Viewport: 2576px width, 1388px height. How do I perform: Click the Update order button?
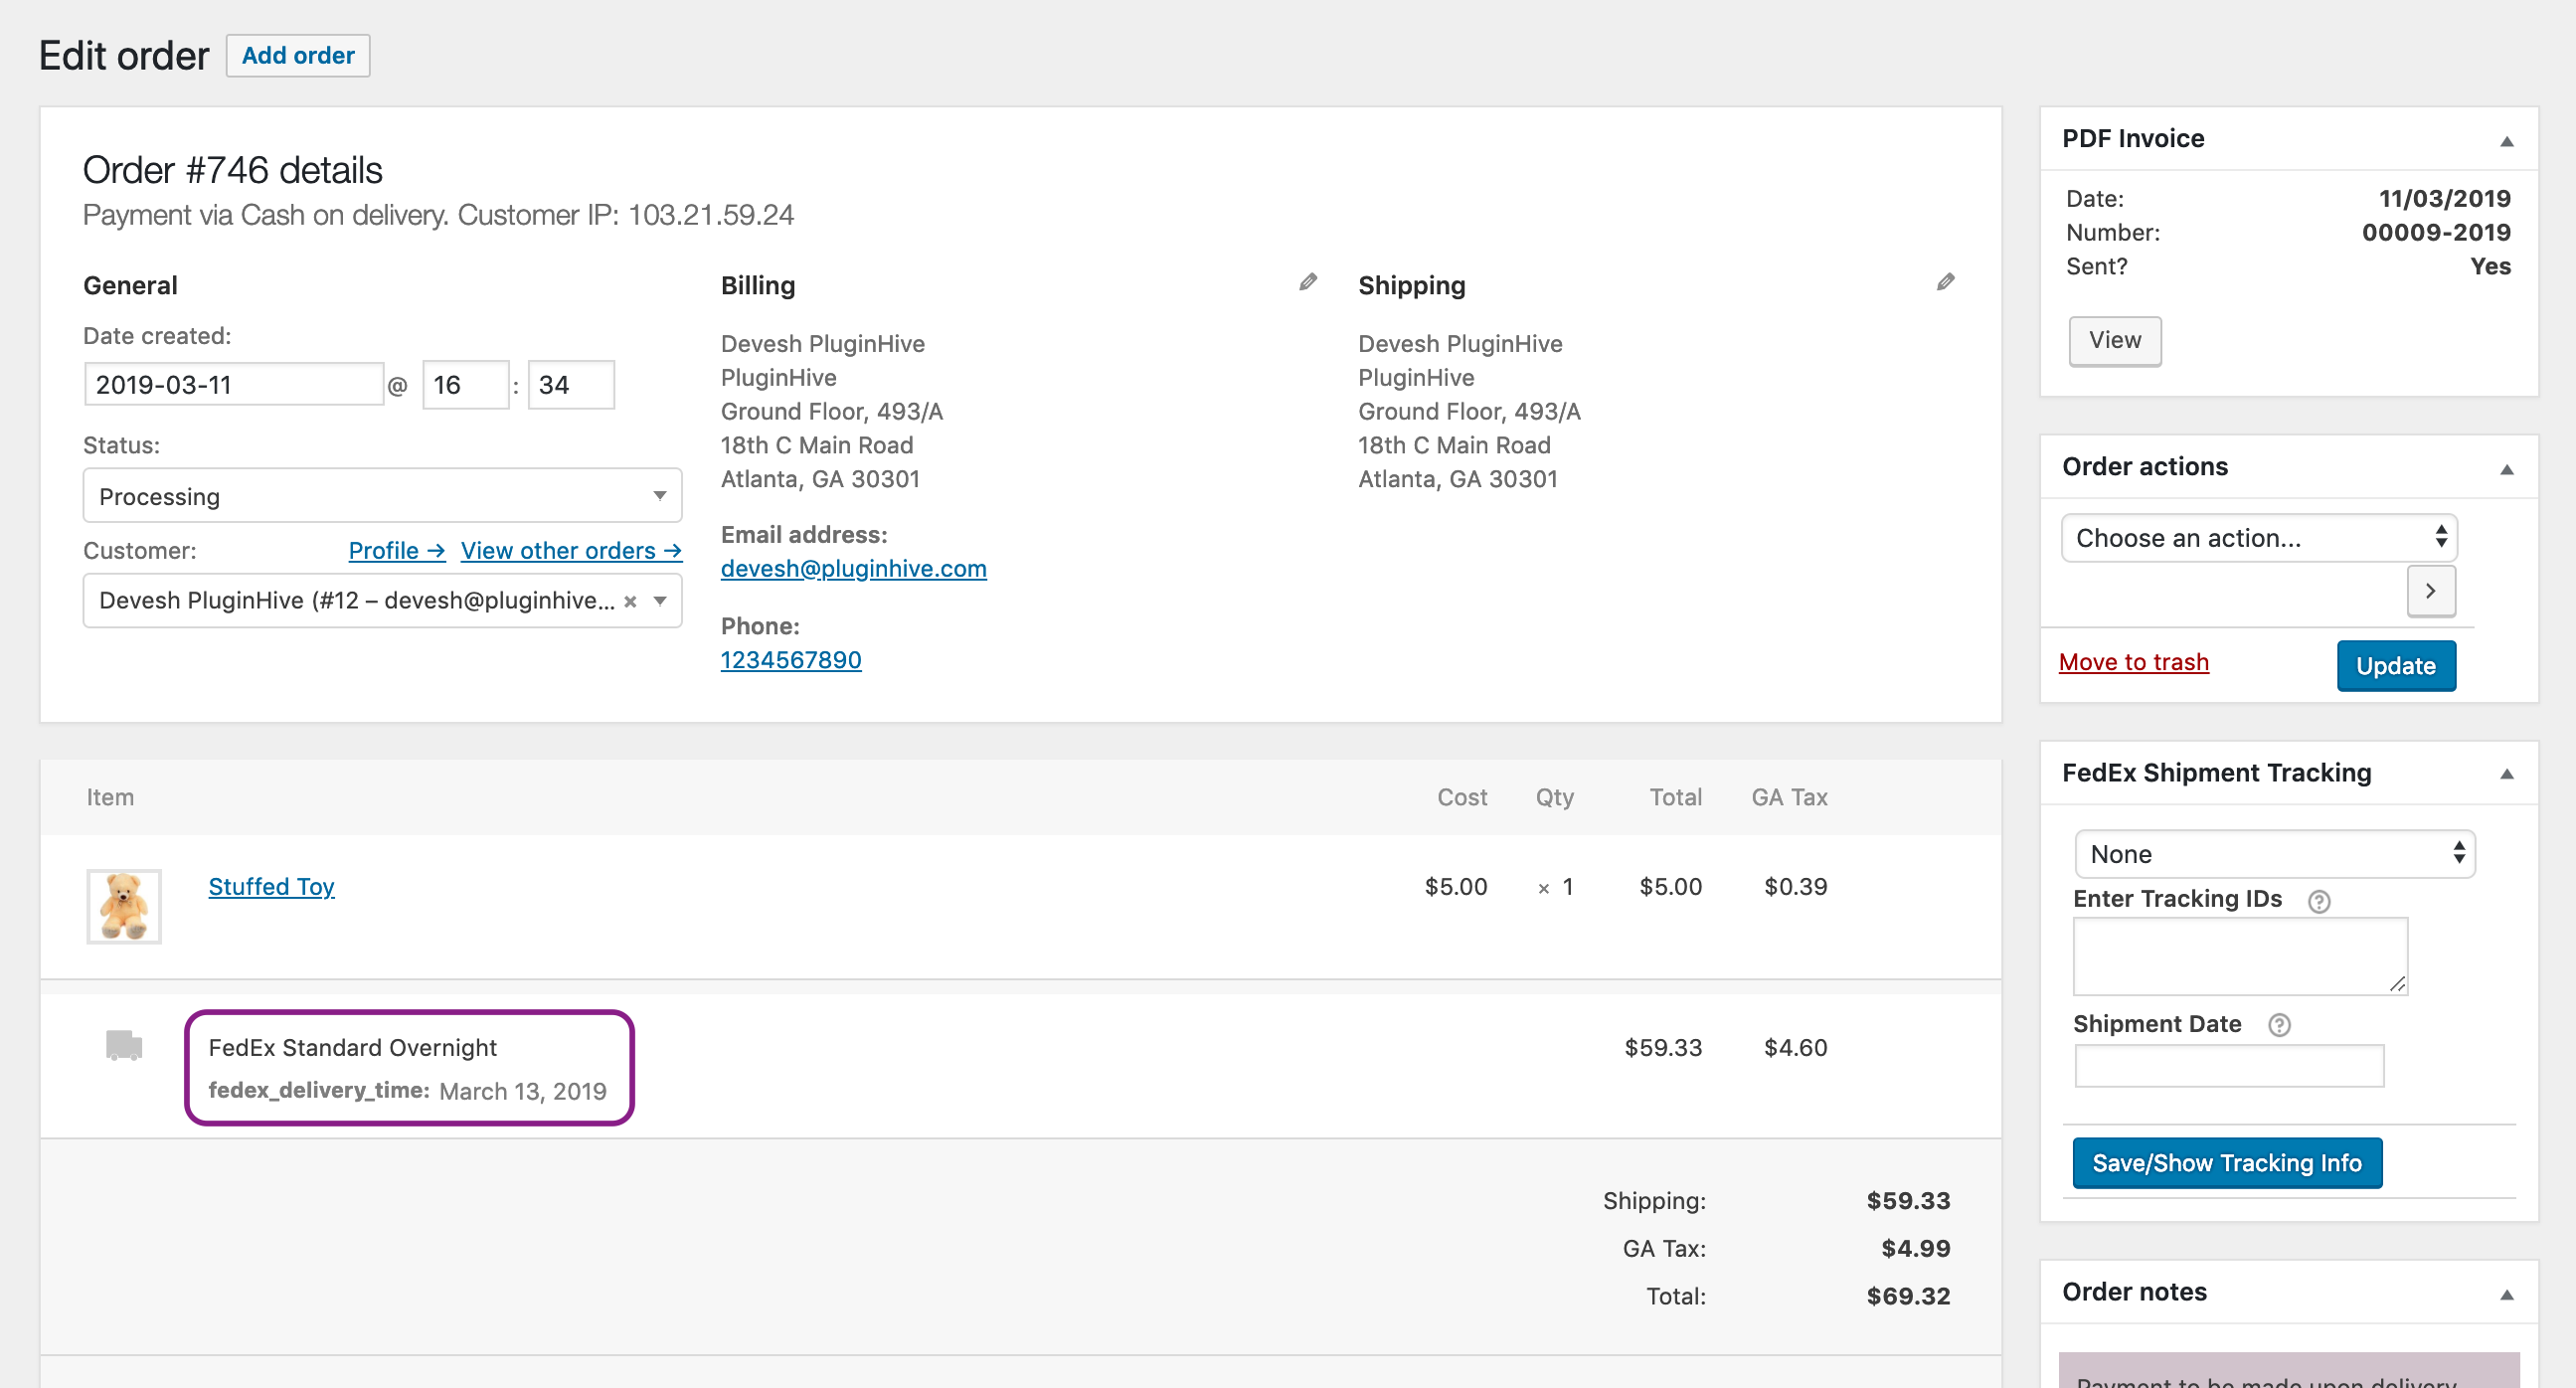coord(2395,666)
